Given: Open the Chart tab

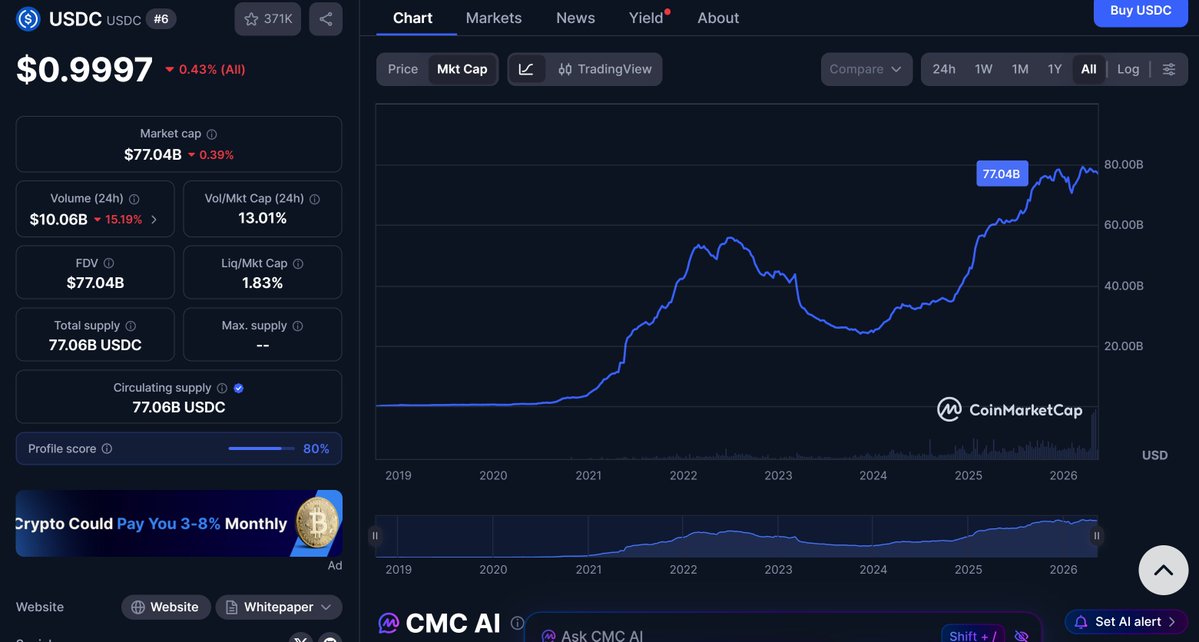Looking at the screenshot, I should (413, 18).
